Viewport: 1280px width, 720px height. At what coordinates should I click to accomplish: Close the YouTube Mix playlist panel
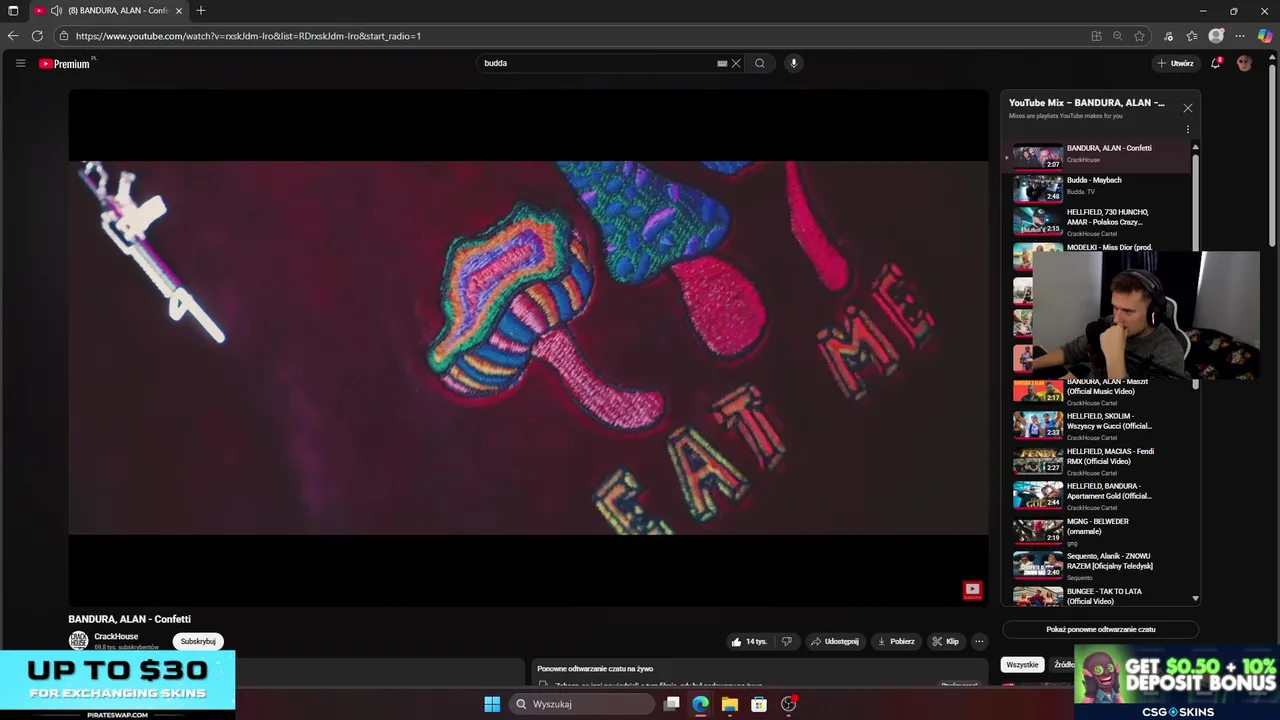pos(1188,108)
